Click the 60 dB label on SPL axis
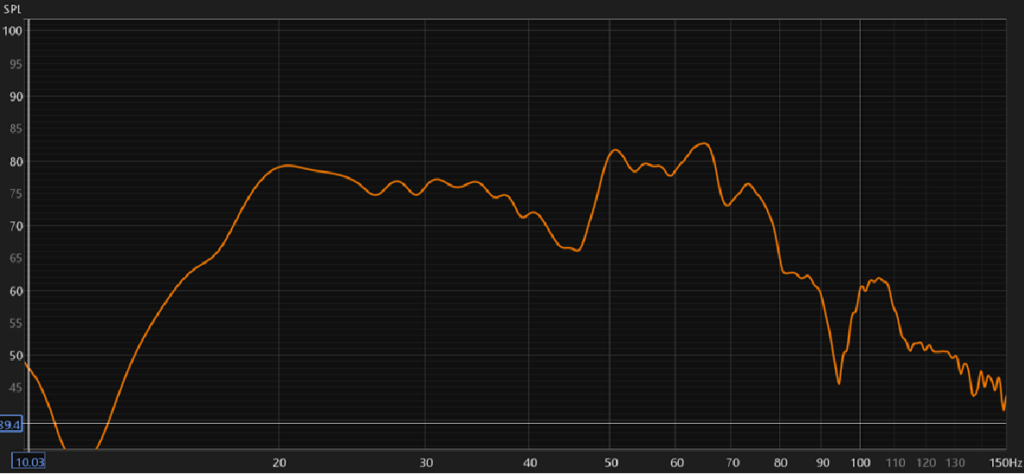The image size is (1024, 474). (x=14, y=291)
